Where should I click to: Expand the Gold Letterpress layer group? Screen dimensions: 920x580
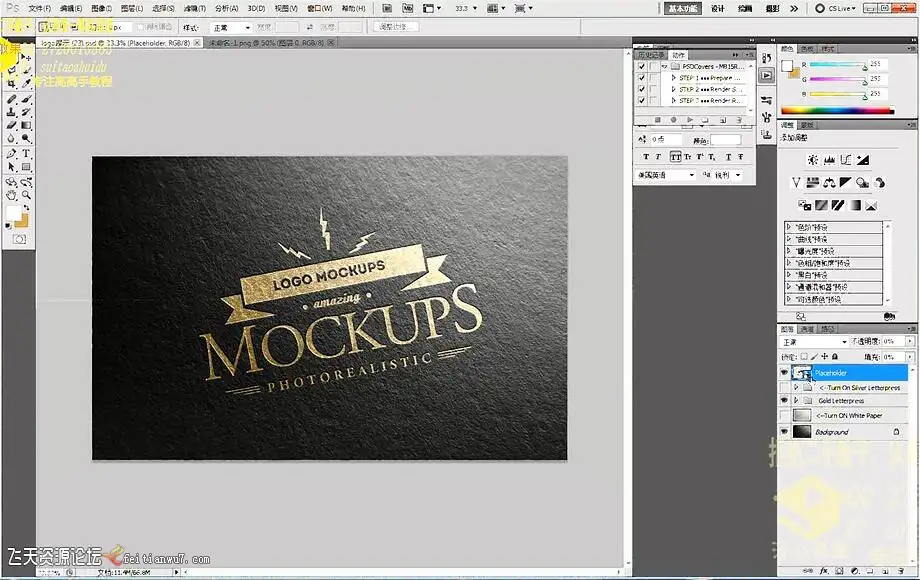[796, 400]
